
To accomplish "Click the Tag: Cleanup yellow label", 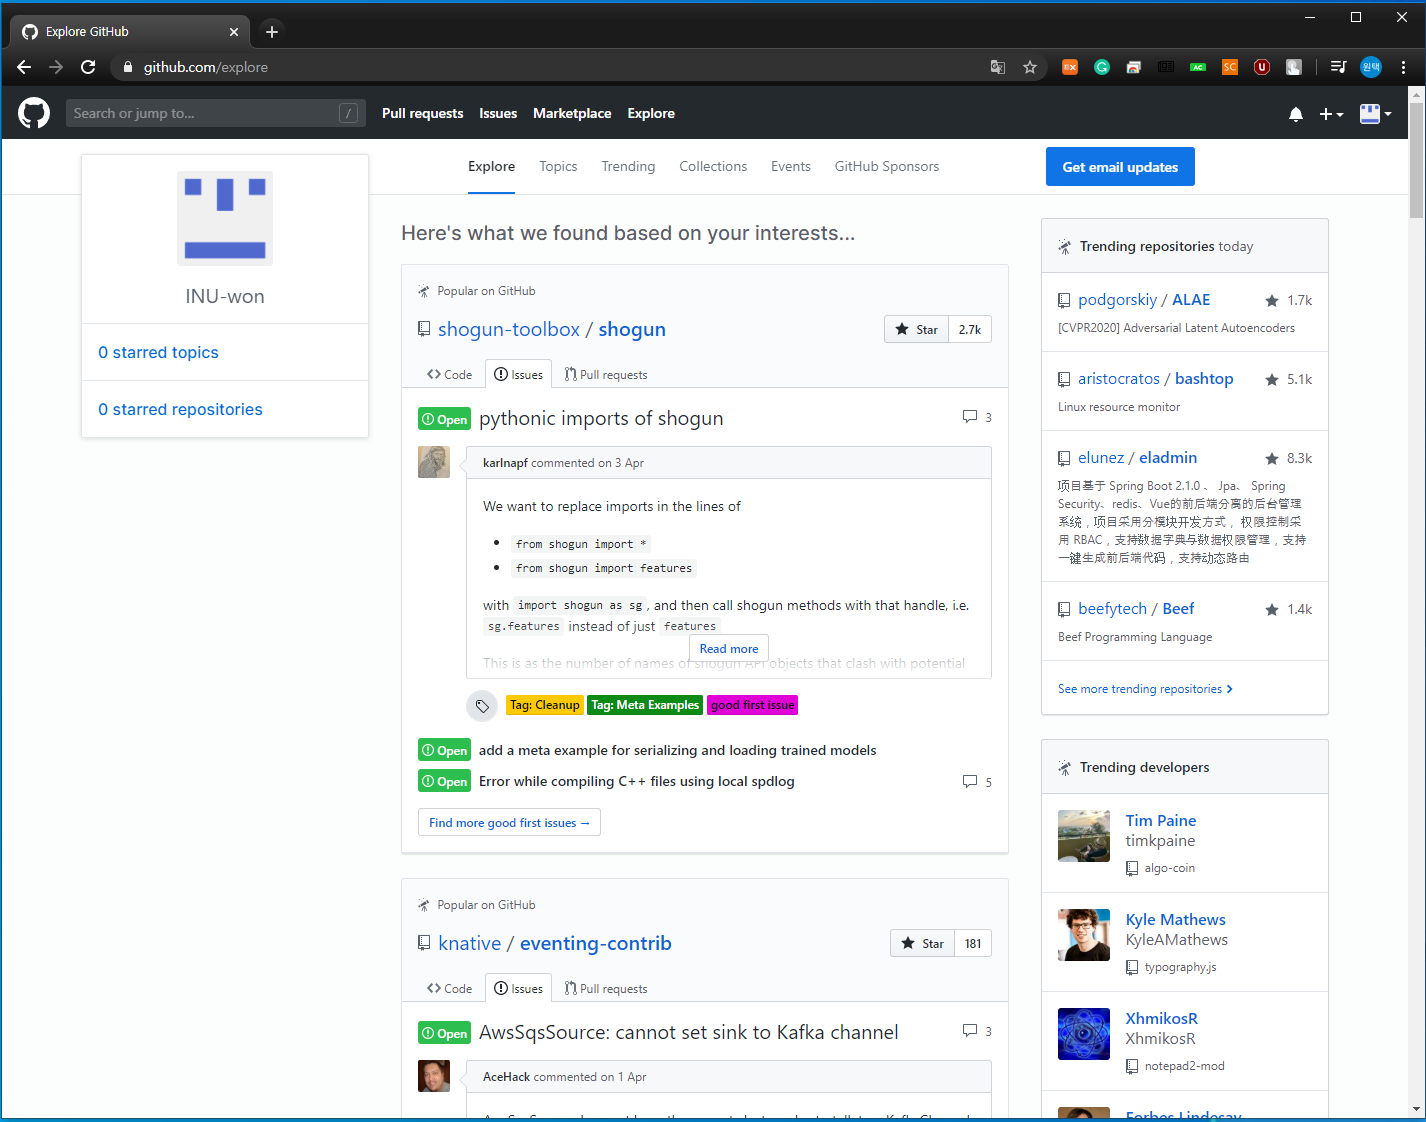I will click(544, 705).
